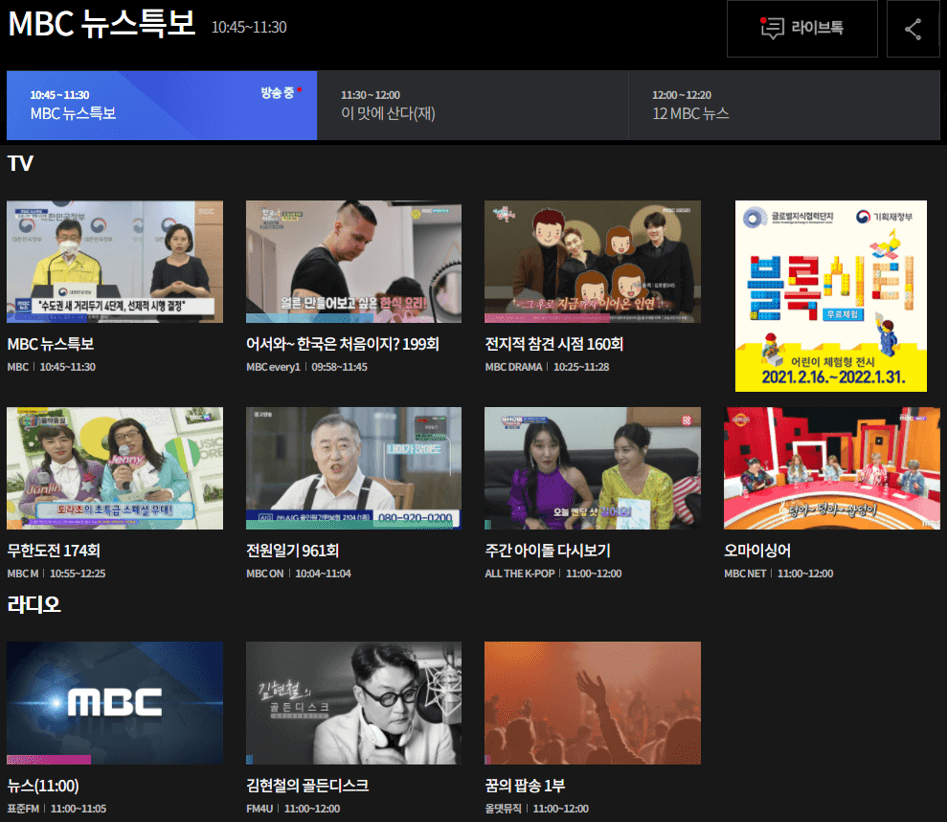Click the TV section heading
Viewport: 947px width, 822px height.
[16, 162]
